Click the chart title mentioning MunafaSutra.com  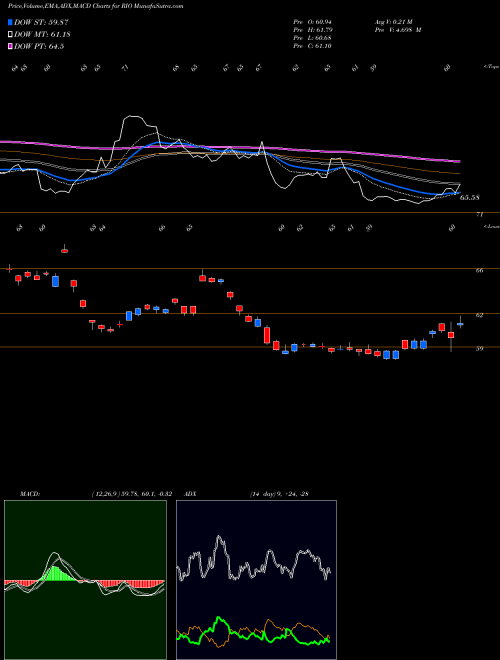pos(96,7)
